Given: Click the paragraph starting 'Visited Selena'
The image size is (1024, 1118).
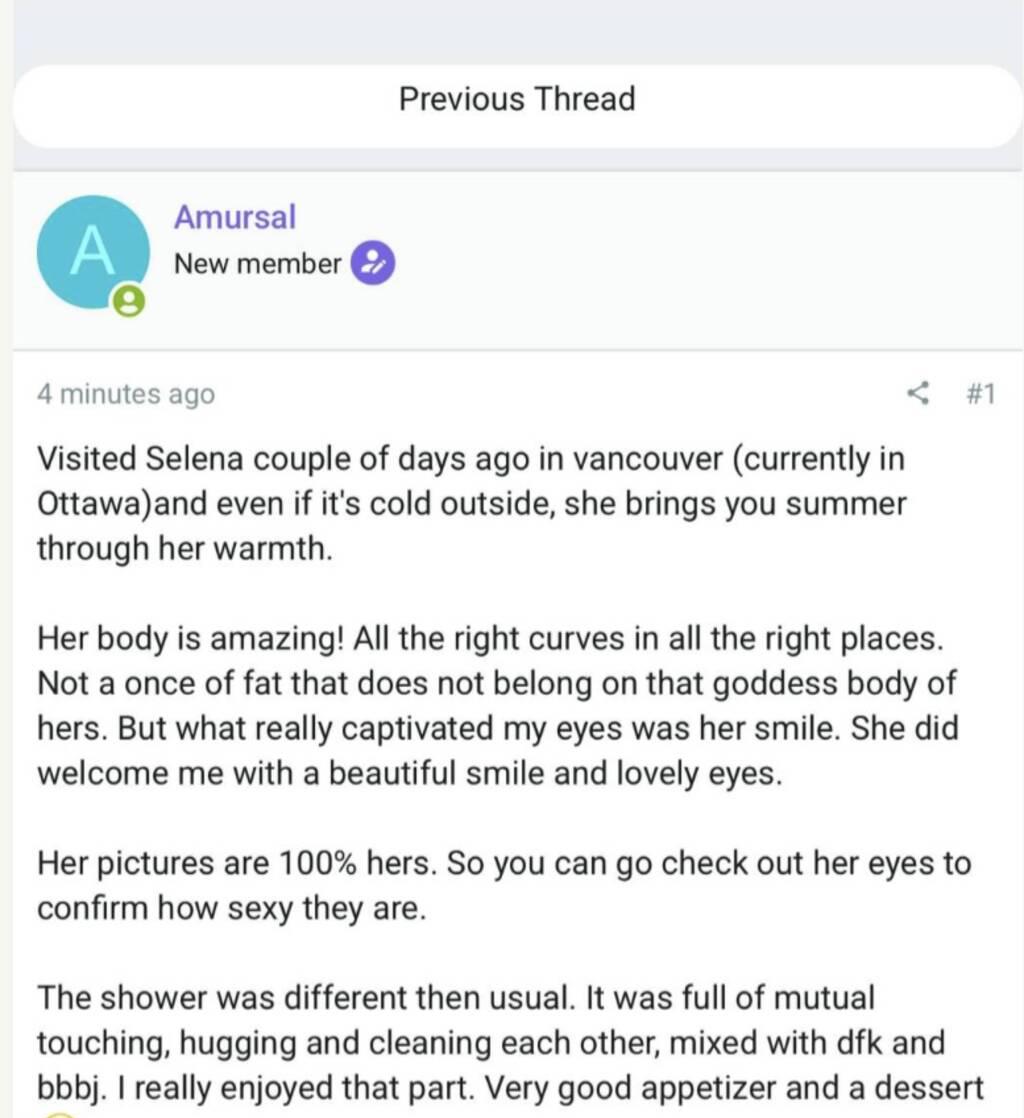Looking at the screenshot, I should pos(470,504).
